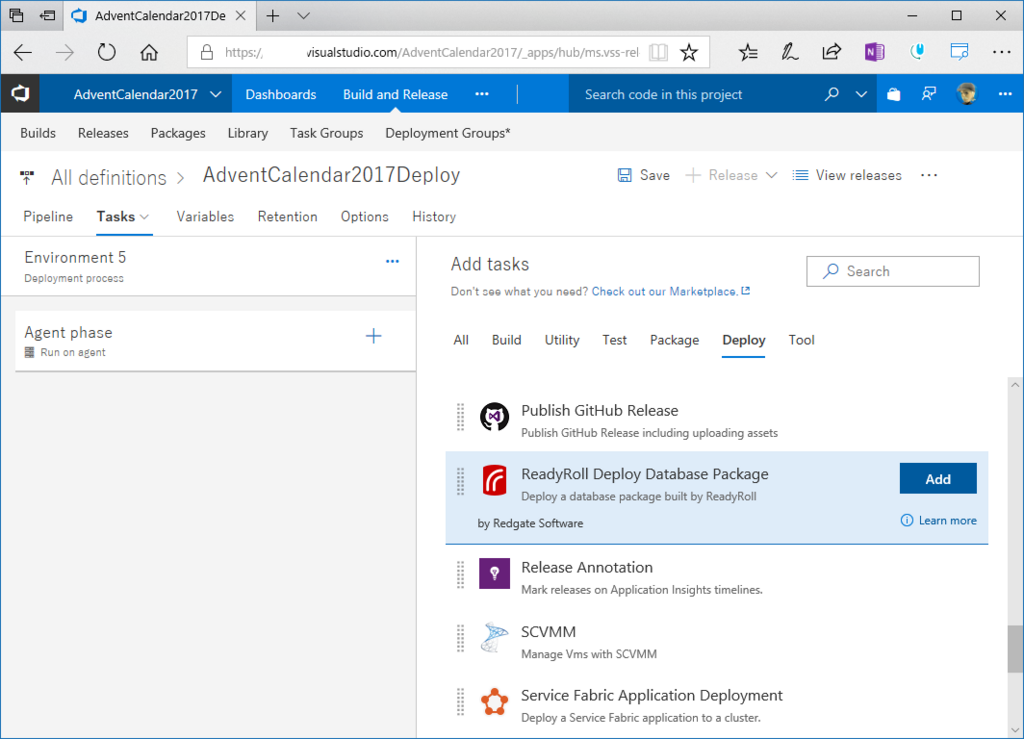Open the Retention tab
Image resolution: width=1024 pixels, height=739 pixels.
287,217
